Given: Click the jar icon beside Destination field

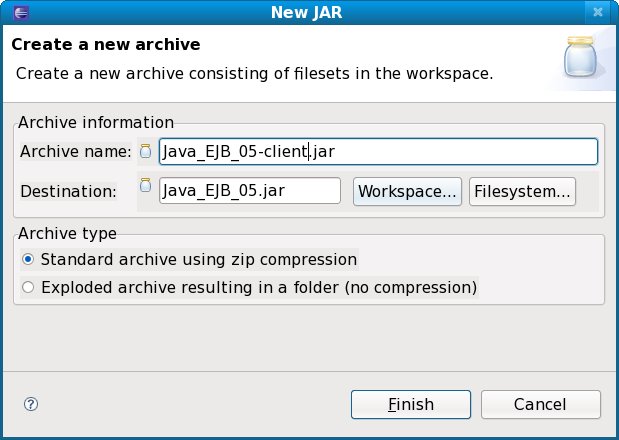Looking at the screenshot, I should click(x=146, y=186).
